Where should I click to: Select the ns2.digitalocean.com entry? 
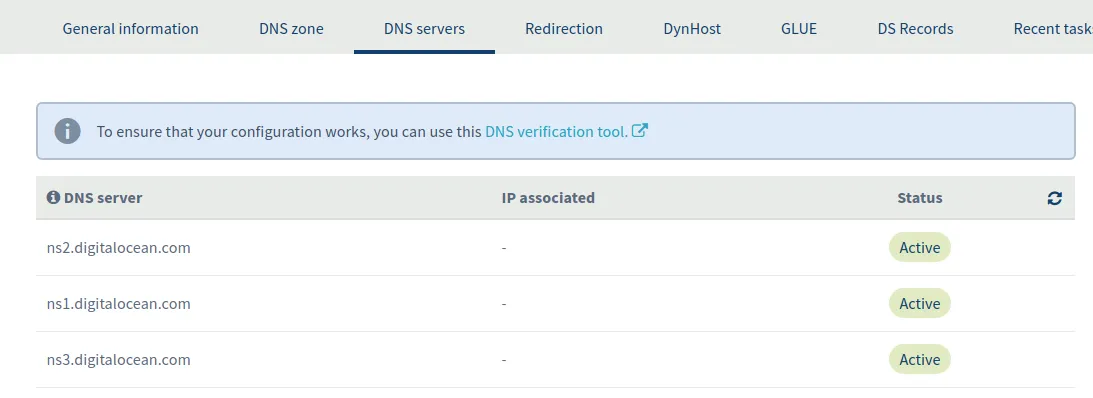119,247
